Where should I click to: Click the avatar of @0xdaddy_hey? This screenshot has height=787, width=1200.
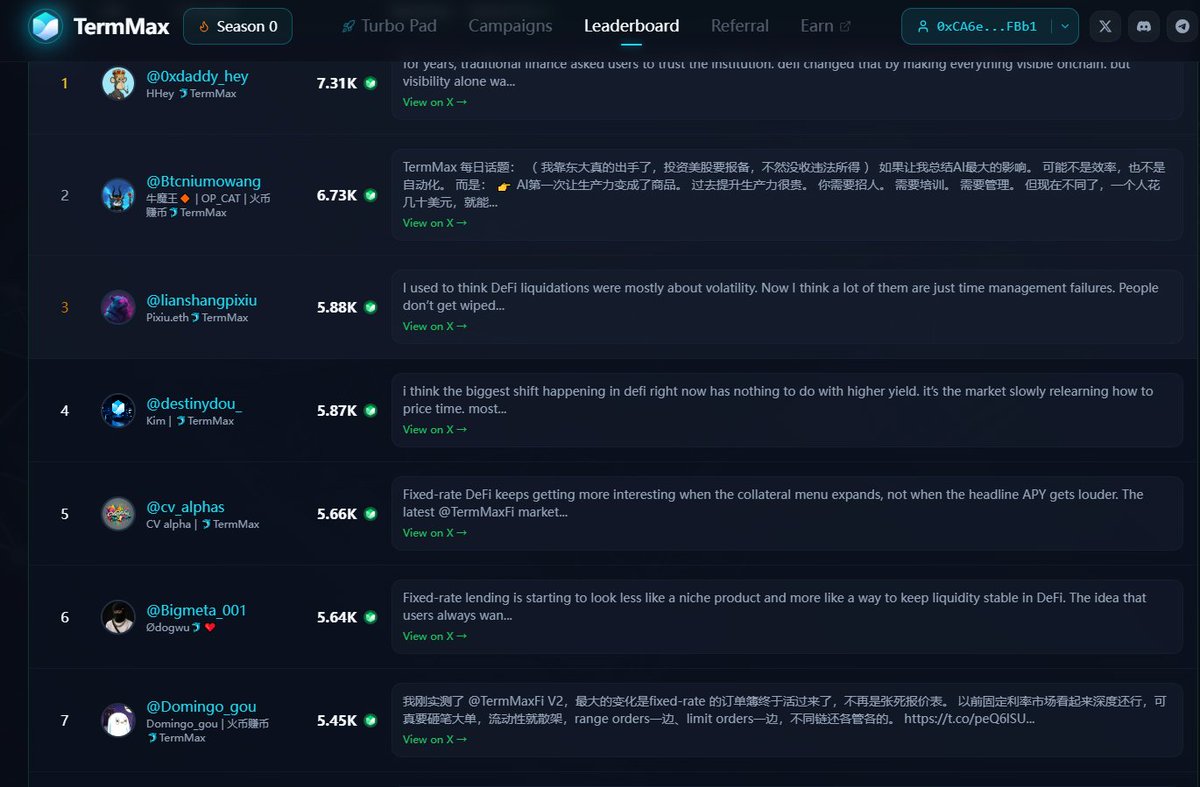(x=118, y=83)
